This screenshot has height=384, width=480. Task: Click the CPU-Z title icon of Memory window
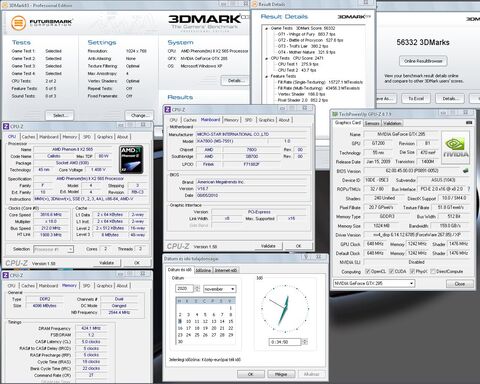(6, 275)
